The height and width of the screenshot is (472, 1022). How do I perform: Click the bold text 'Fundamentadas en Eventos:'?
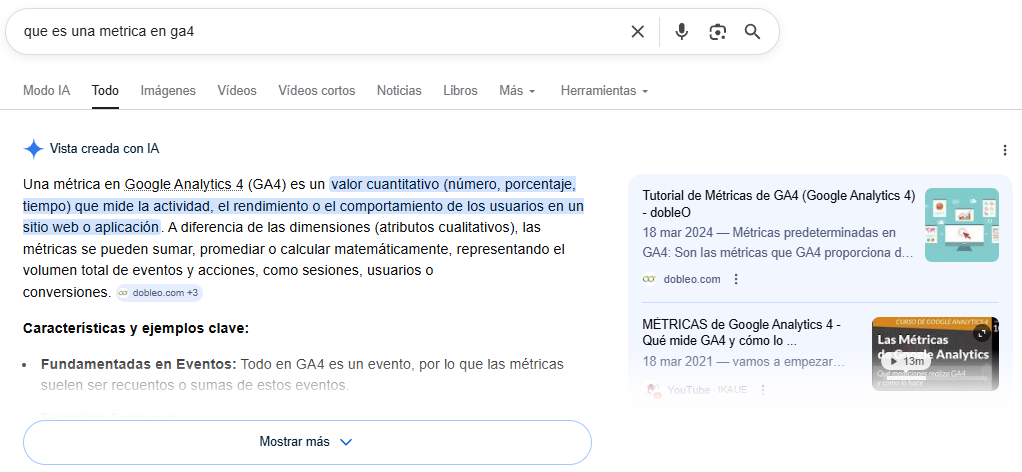(x=138, y=364)
